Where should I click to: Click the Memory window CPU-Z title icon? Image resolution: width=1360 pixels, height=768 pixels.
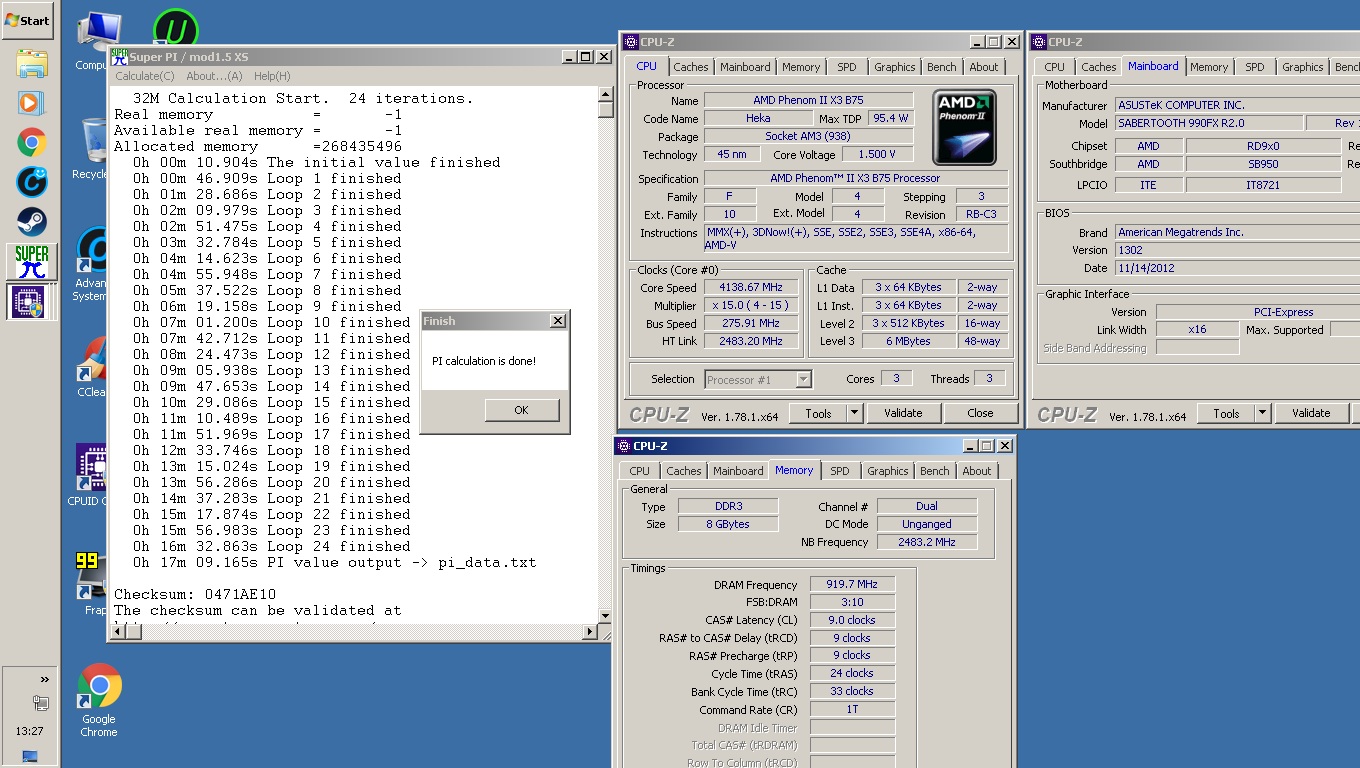pos(625,446)
